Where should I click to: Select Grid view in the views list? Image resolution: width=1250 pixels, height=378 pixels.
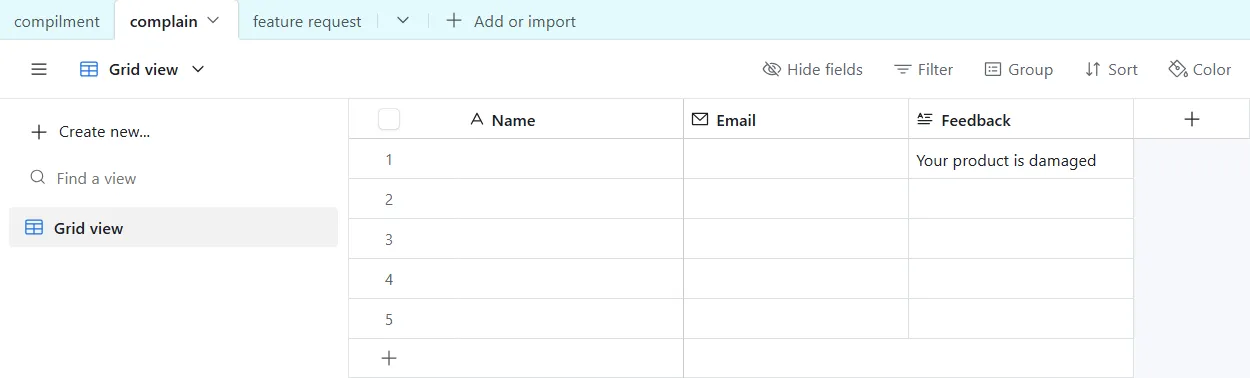(173, 227)
